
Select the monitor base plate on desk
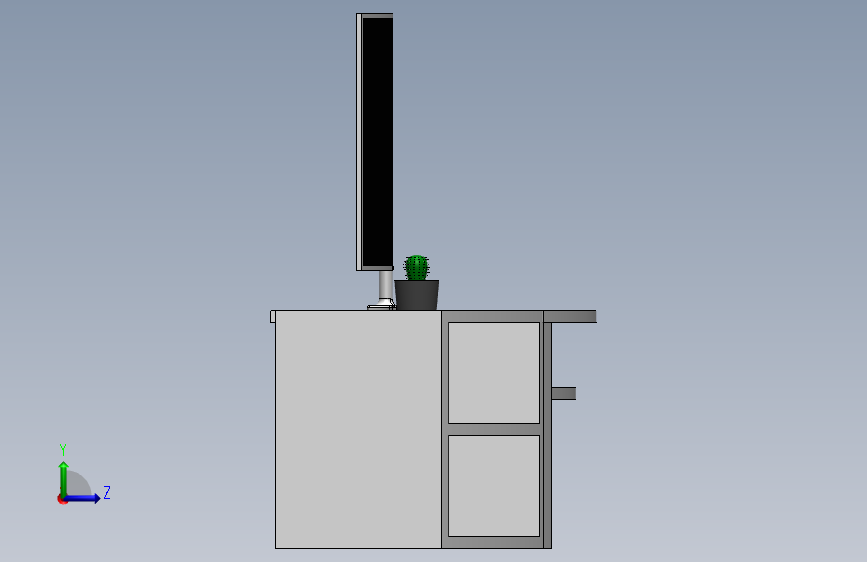tap(382, 306)
